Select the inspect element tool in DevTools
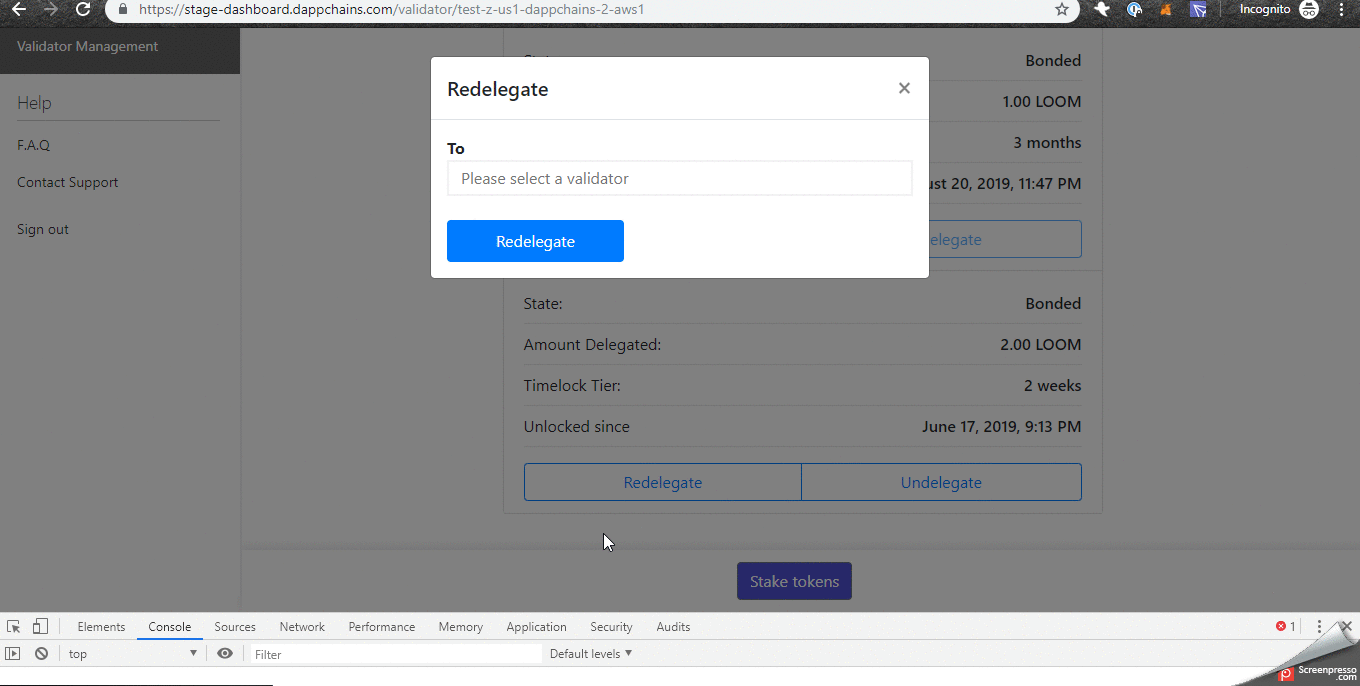This screenshot has height=686, width=1360. point(14,625)
